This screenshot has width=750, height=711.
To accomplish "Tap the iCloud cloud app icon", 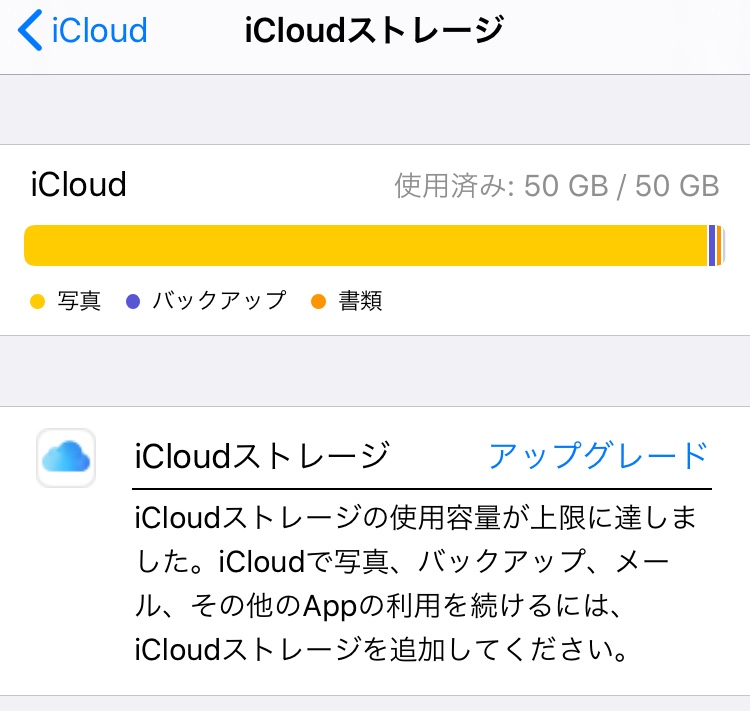I will coord(66,458).
